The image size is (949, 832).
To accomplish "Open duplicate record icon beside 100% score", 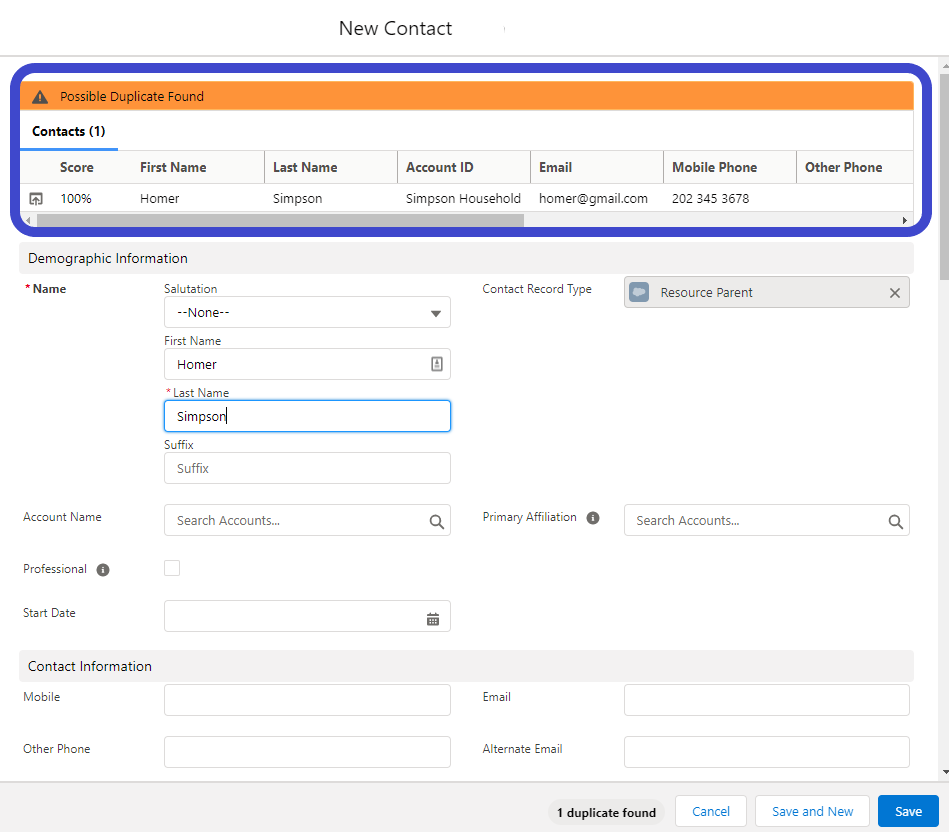I will coord(36,198).
